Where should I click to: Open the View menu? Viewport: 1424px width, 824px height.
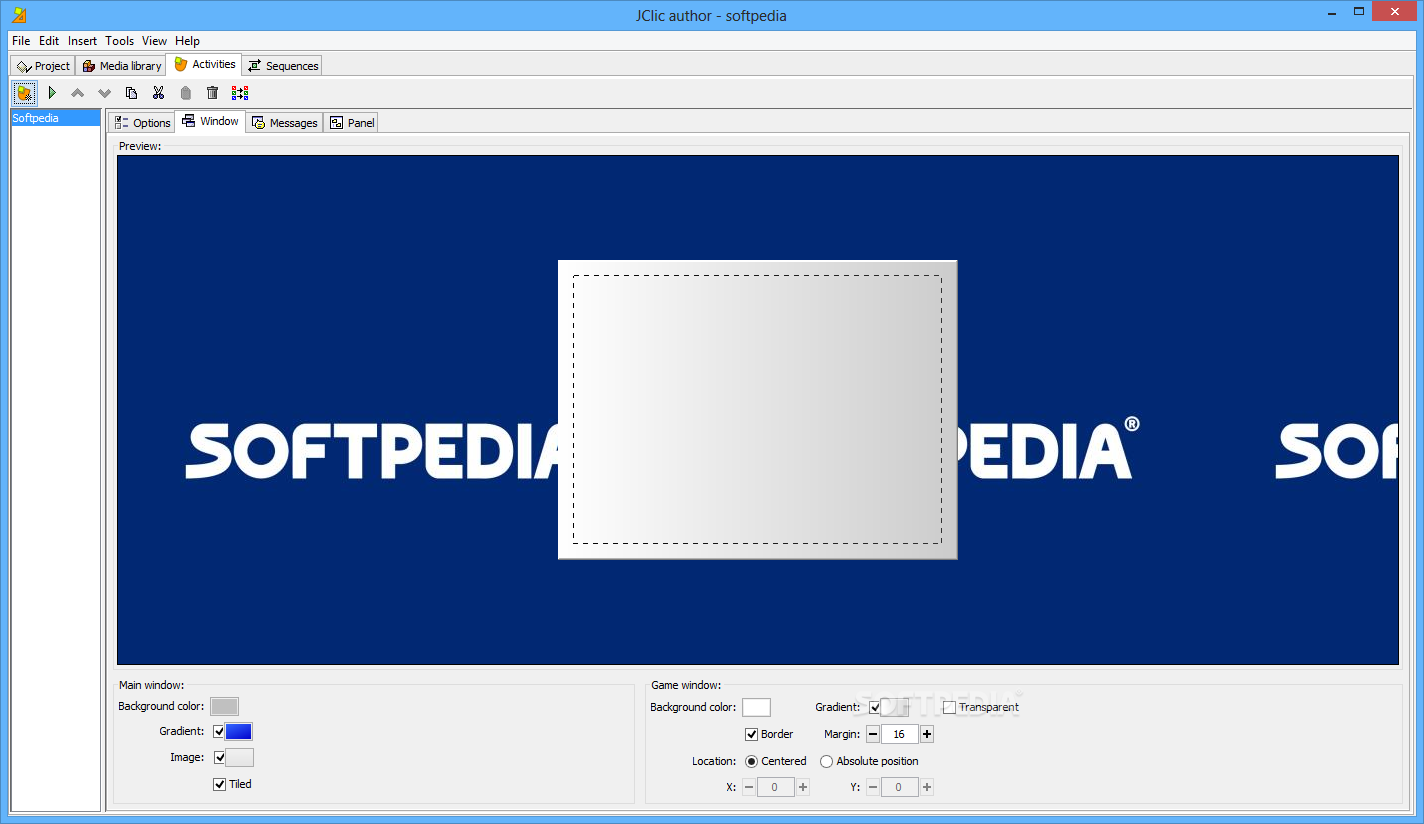coord(154,41)
